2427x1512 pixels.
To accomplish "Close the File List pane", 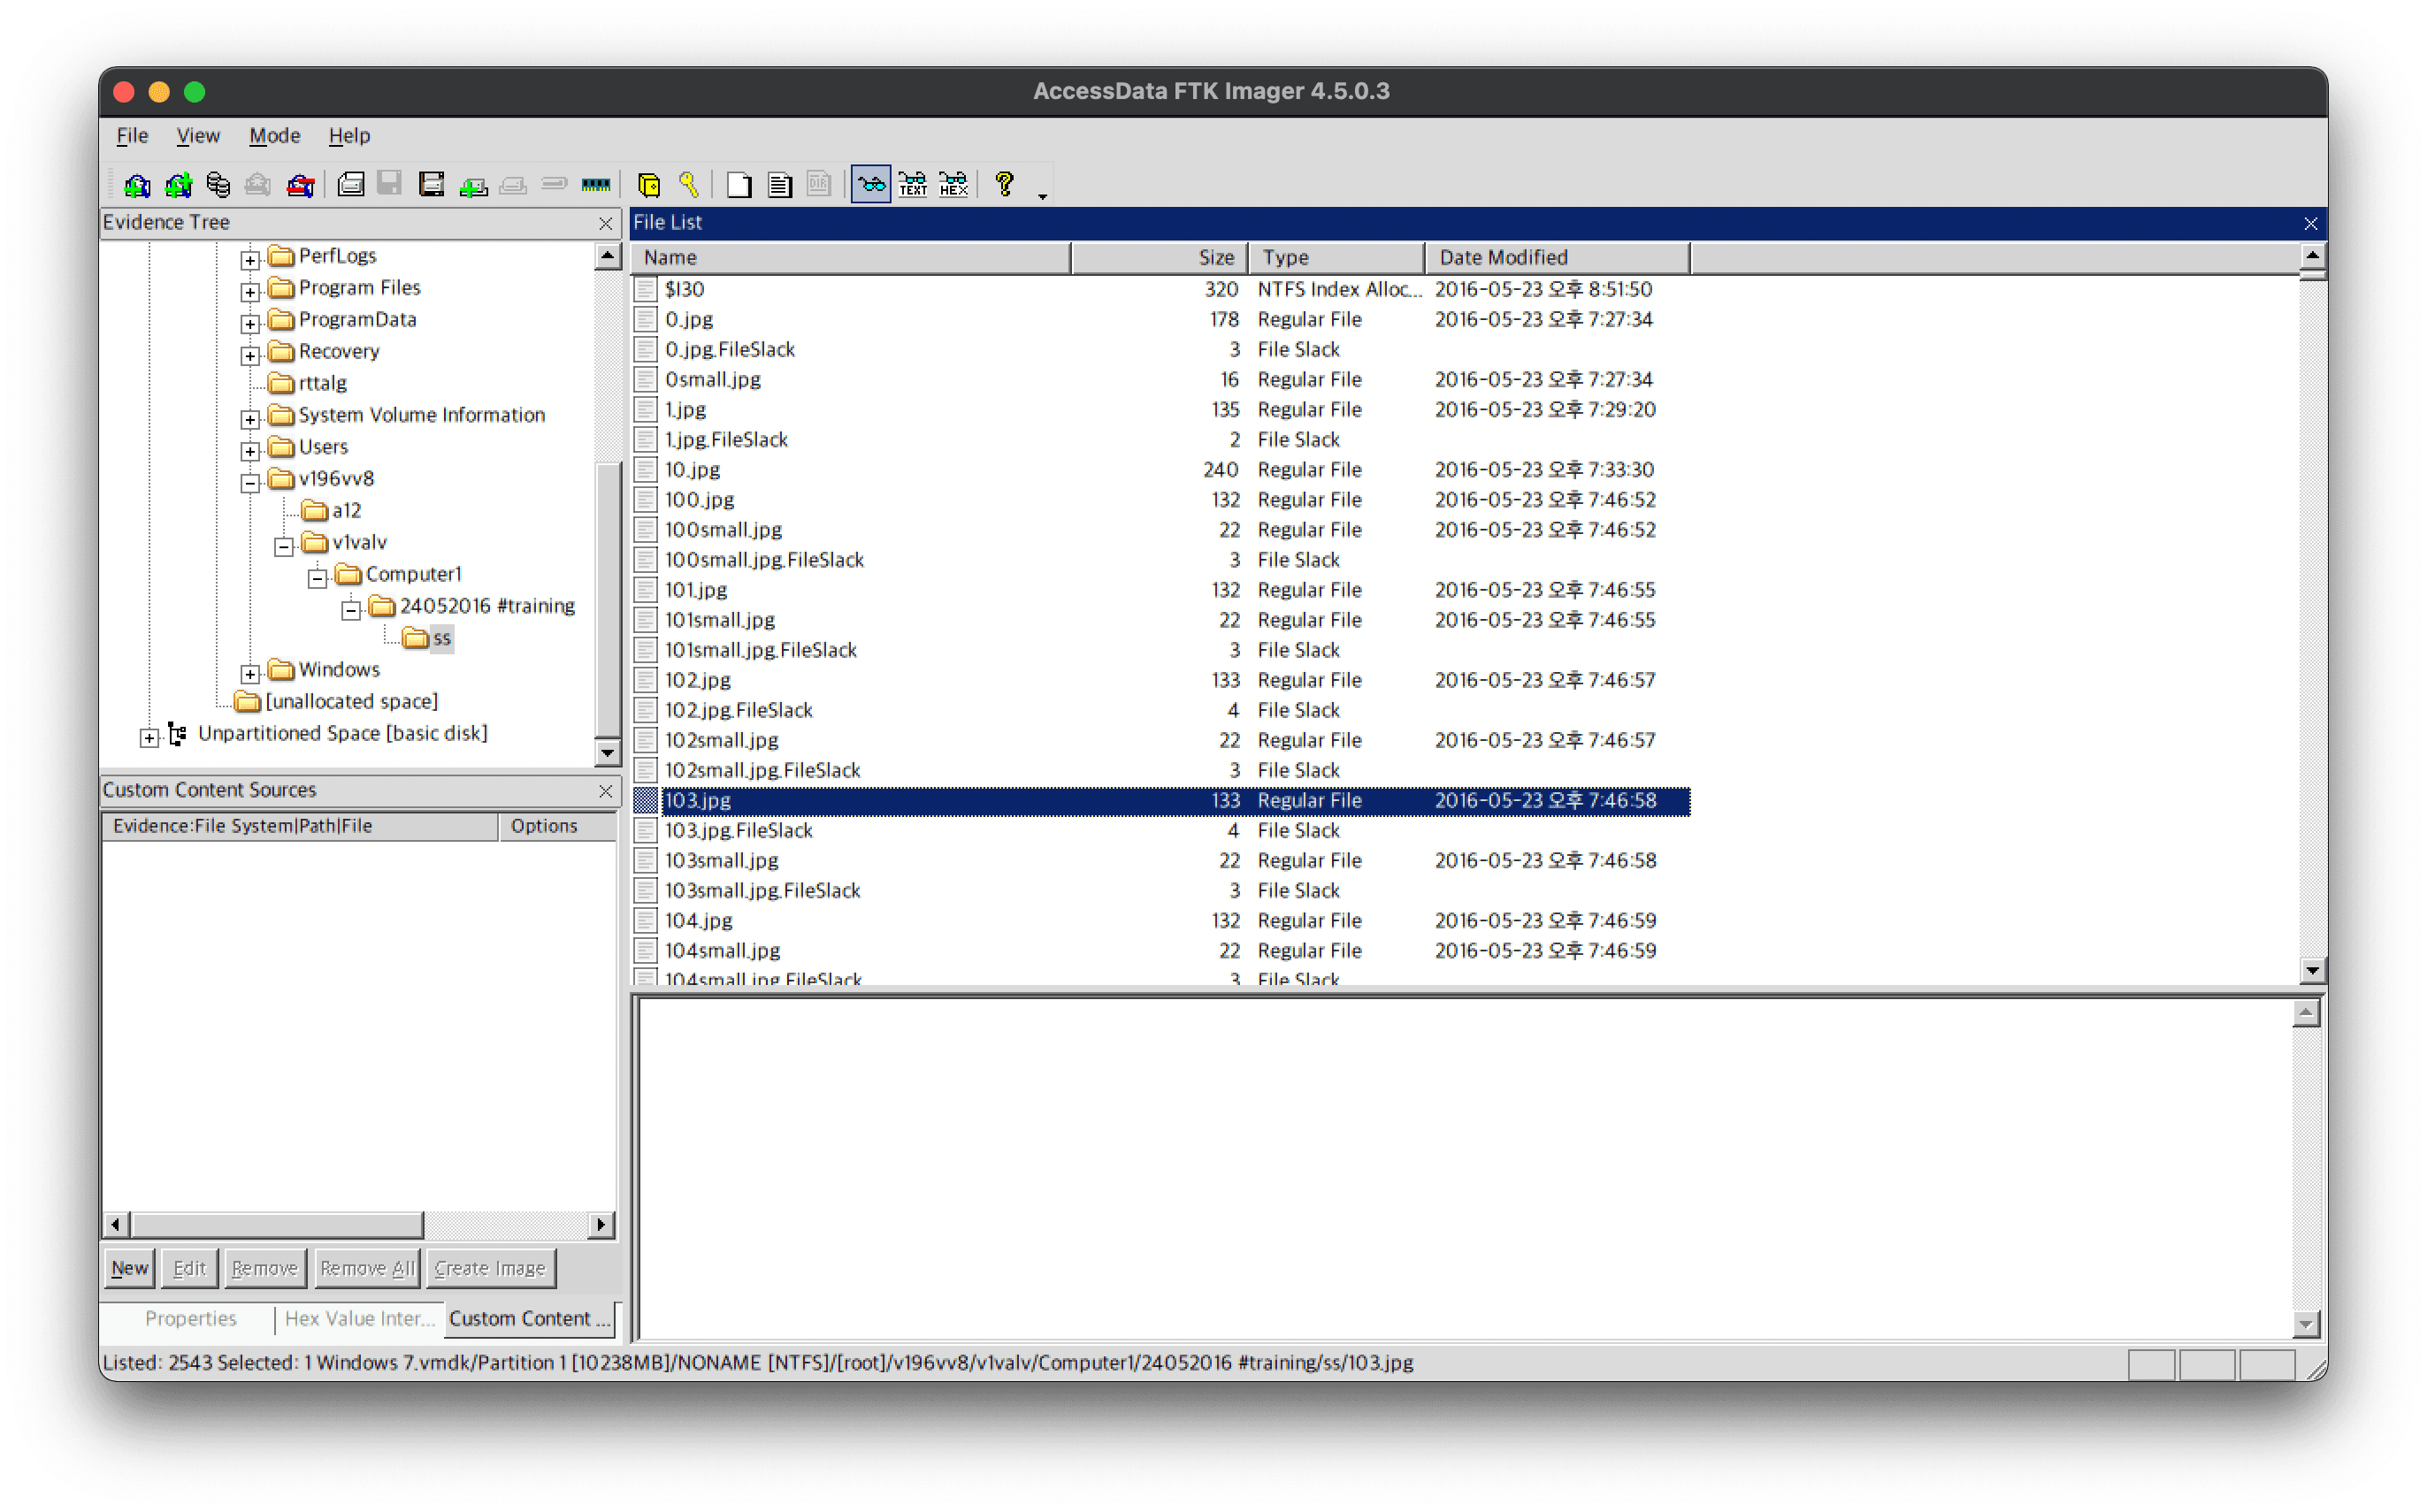I will 2310,223.
